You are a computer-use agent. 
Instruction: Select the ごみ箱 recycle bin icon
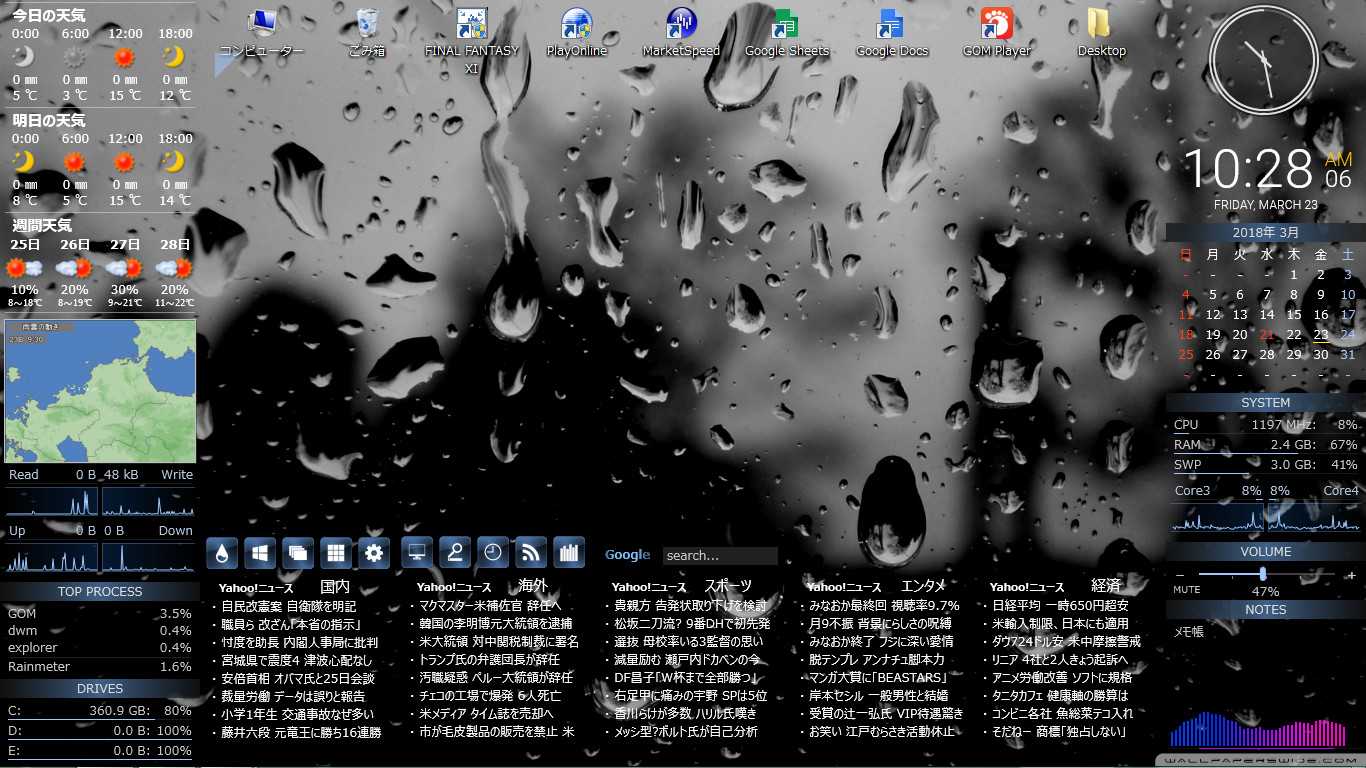(367, 32)
